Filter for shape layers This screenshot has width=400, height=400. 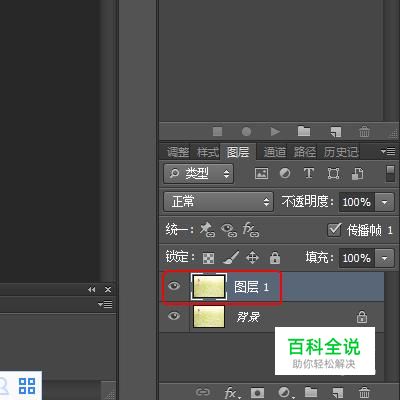click(x=333, y=174)
